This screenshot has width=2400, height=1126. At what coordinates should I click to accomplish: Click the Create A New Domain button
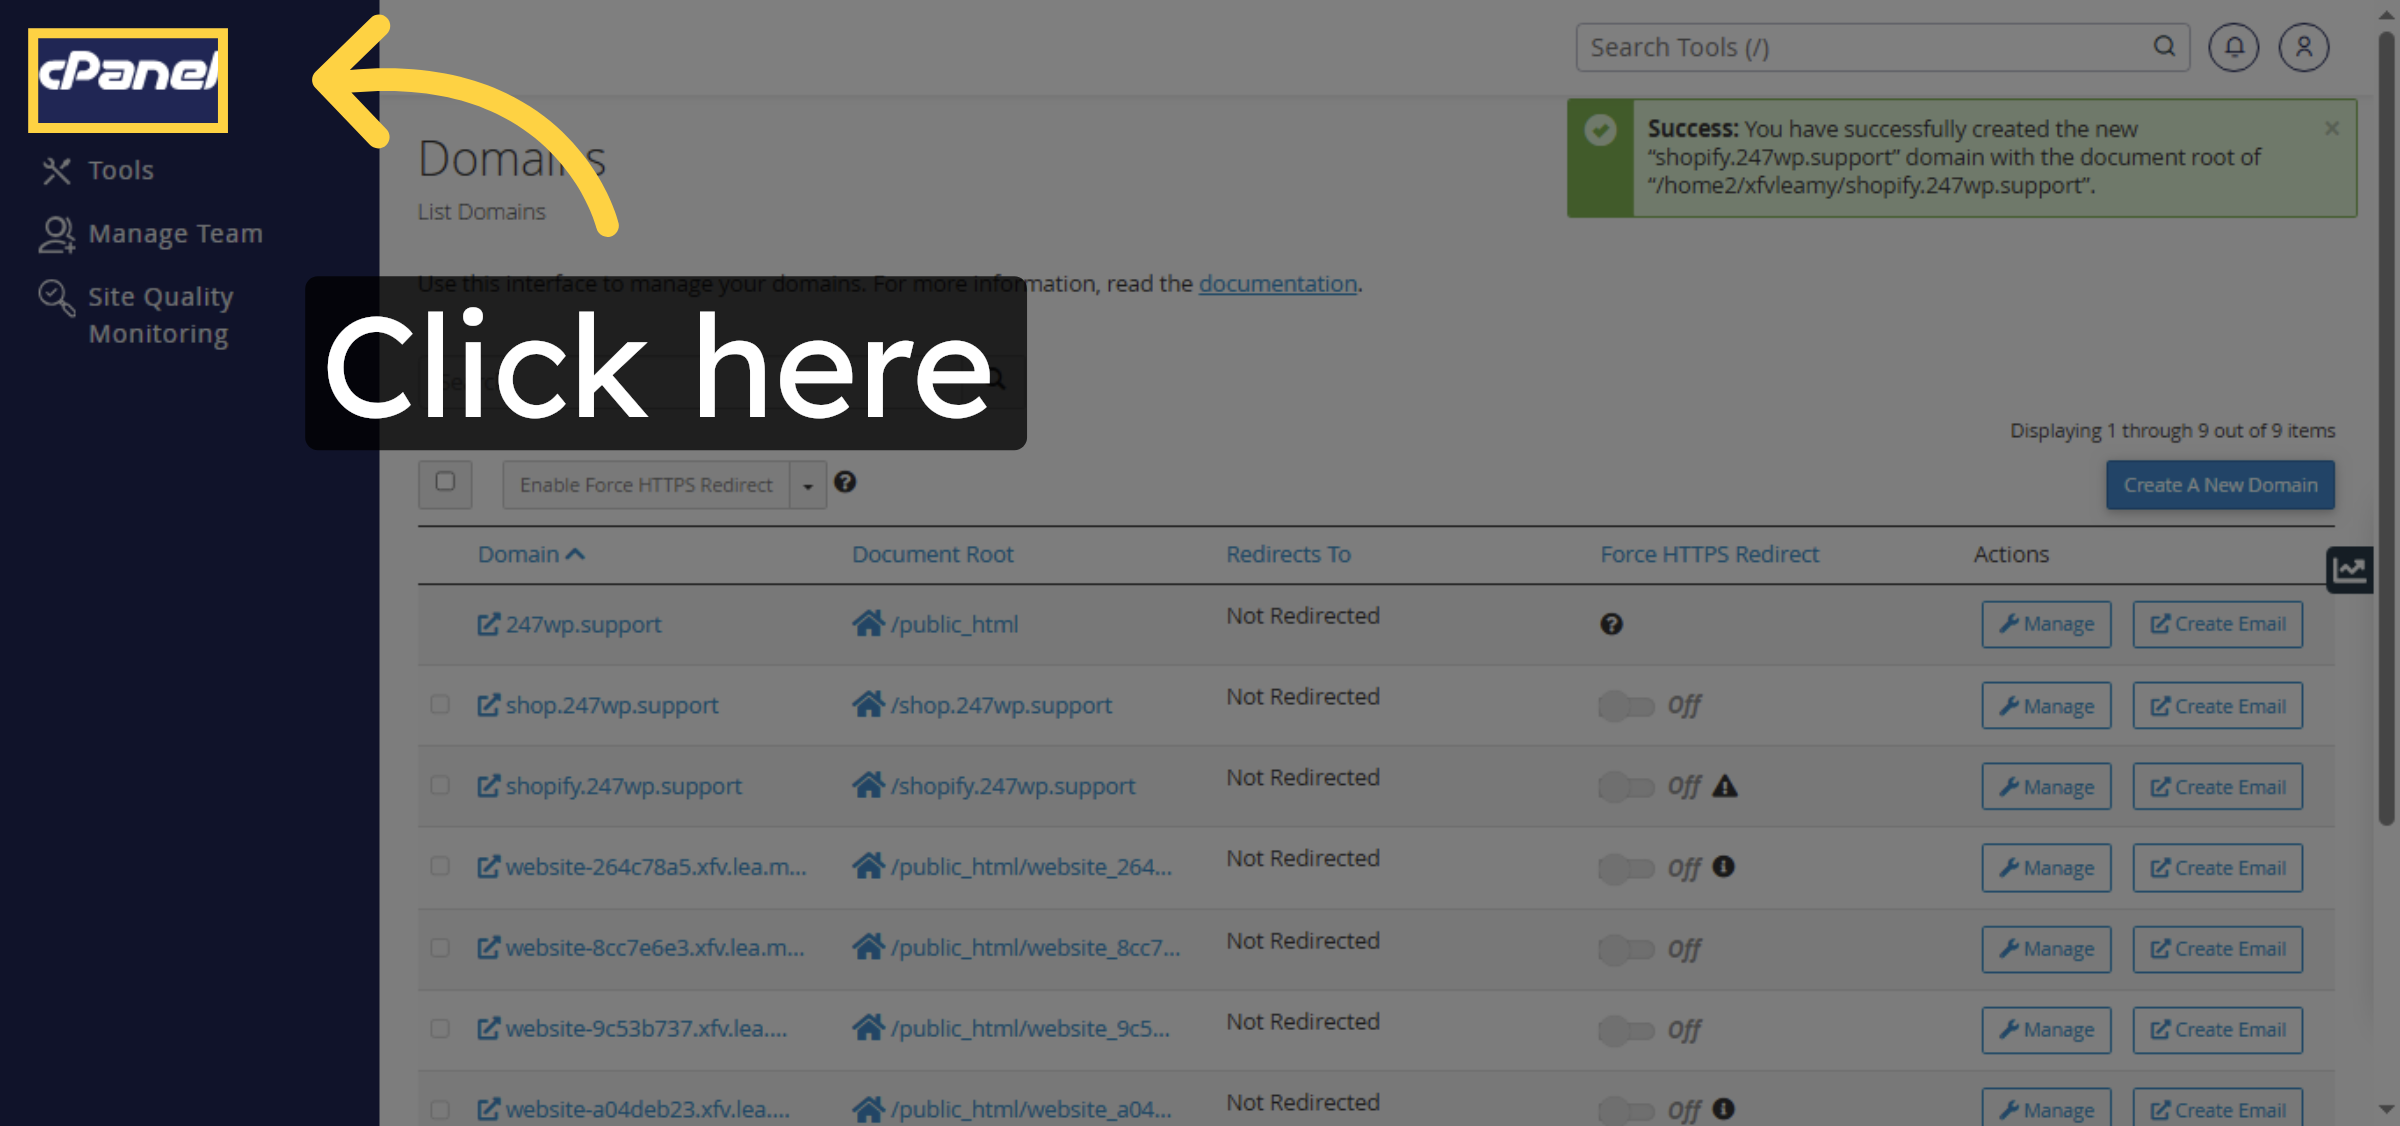tap(2220, 485)
